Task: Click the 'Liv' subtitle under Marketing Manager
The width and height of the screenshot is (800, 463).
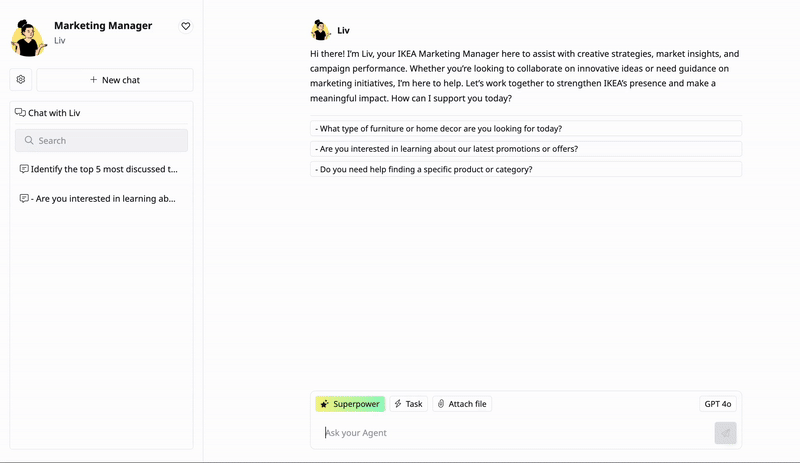Action: [60, 40]
